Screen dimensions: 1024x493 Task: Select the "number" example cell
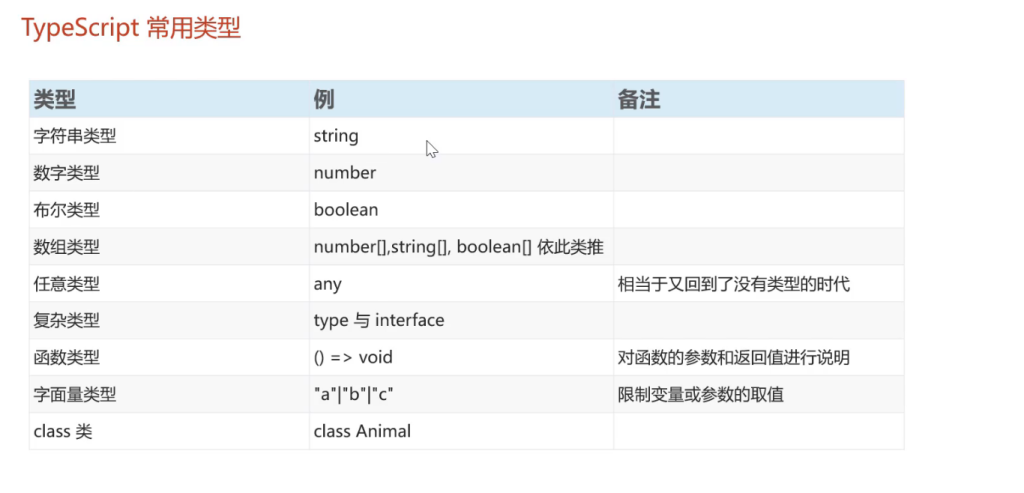(345, 173)
